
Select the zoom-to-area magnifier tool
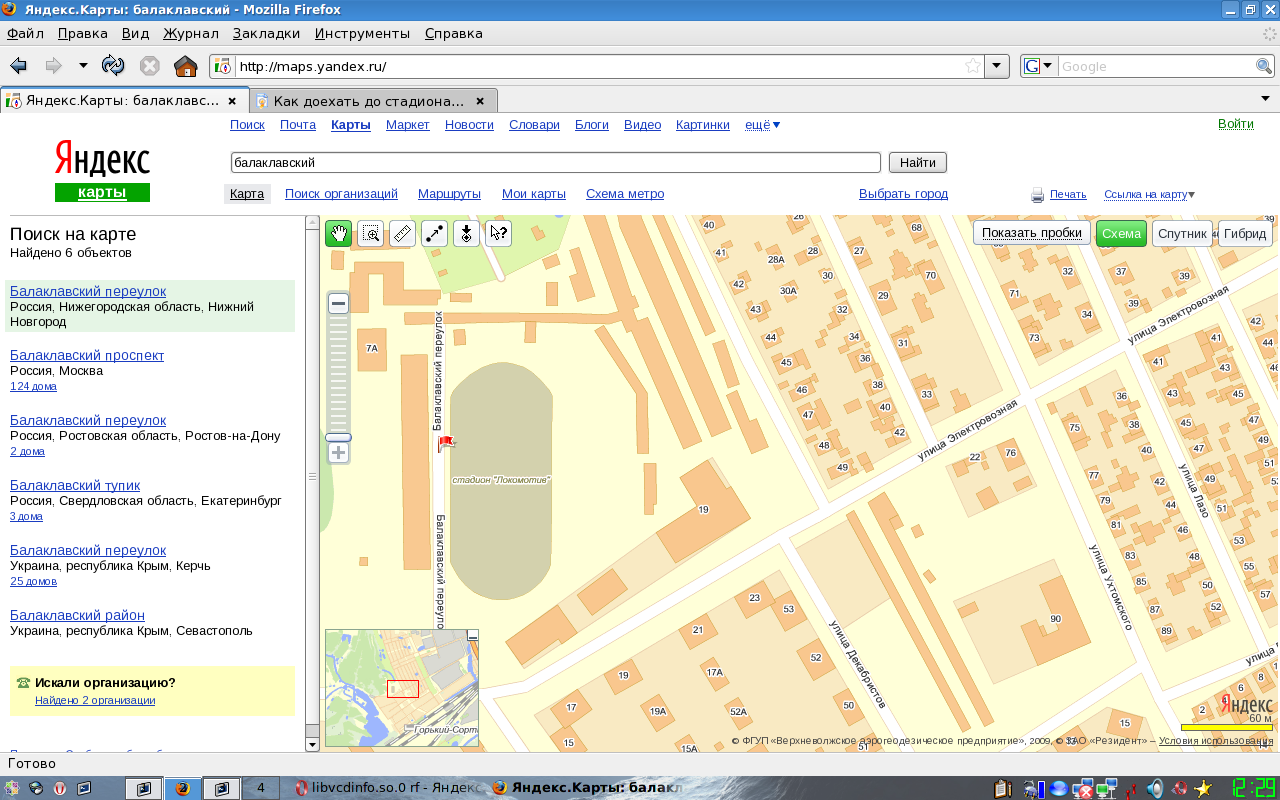(x=371, y=234)
